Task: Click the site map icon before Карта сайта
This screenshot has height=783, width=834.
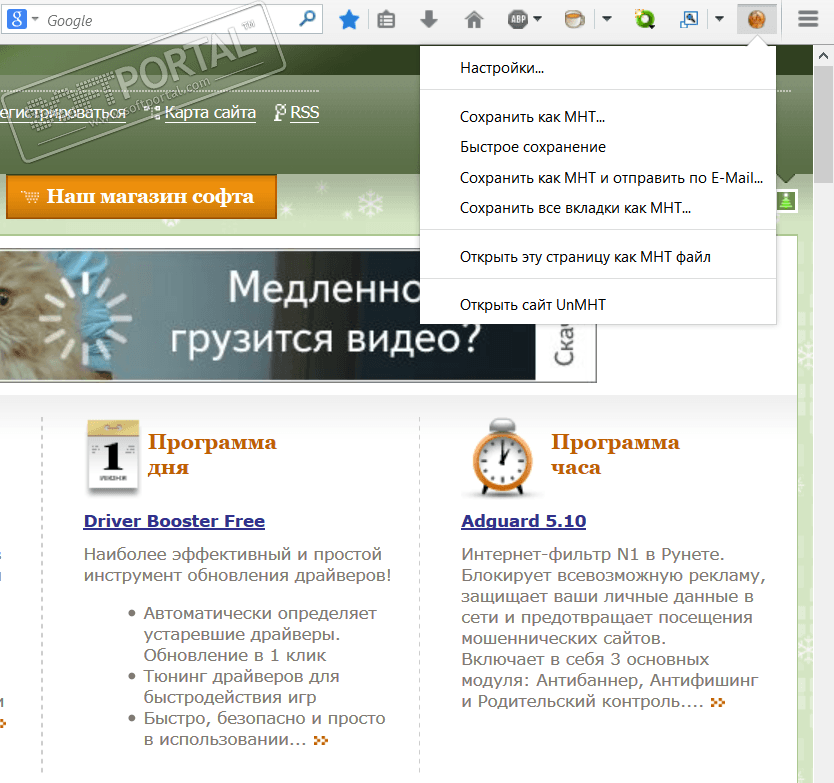Action: coord(155,113)
